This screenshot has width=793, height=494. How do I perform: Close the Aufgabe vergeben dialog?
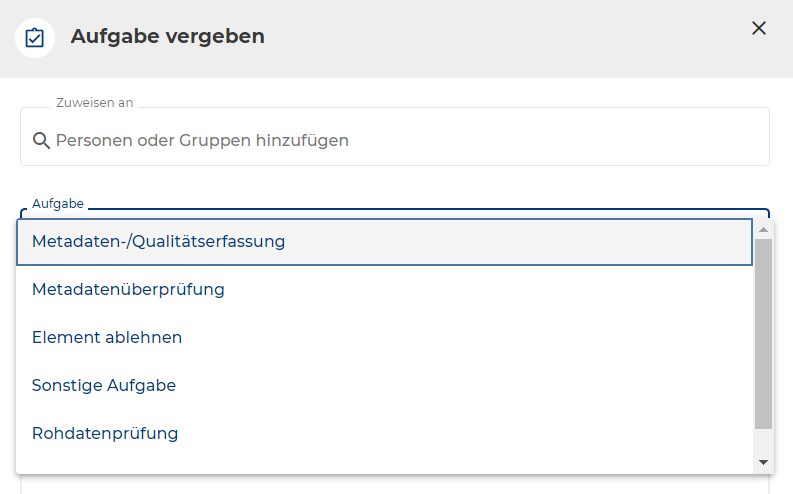click(759, 28)
